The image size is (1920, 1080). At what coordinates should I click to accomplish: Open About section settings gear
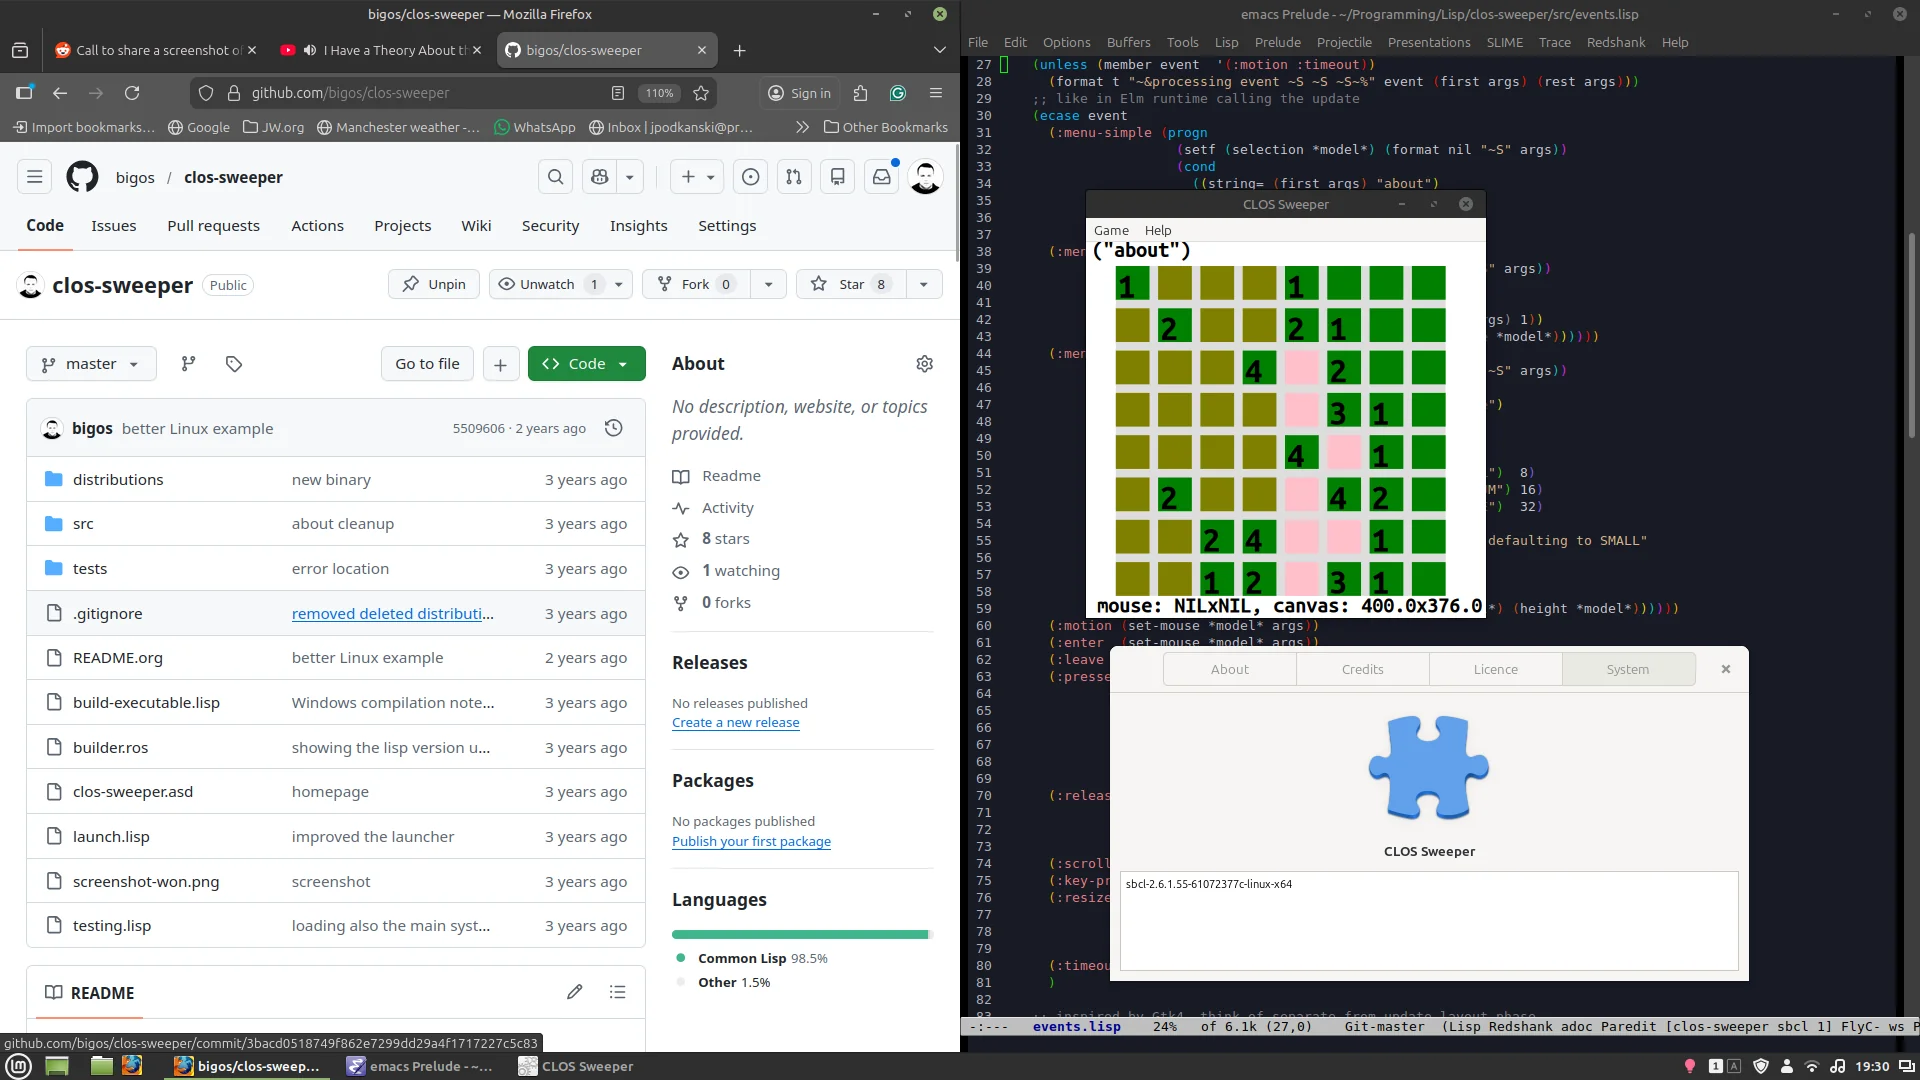[x=924, y=364]
